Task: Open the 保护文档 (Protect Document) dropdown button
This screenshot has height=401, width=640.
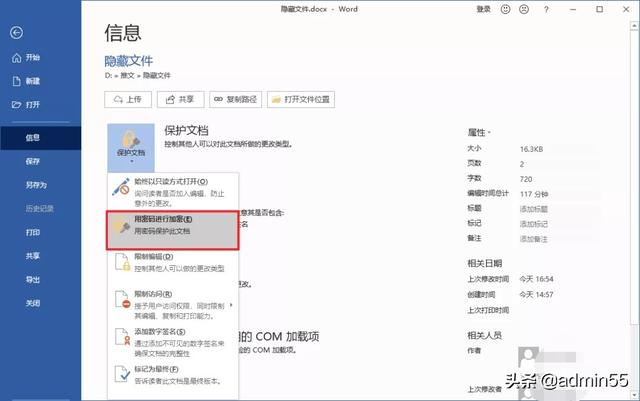Action: tap(131, 147)
